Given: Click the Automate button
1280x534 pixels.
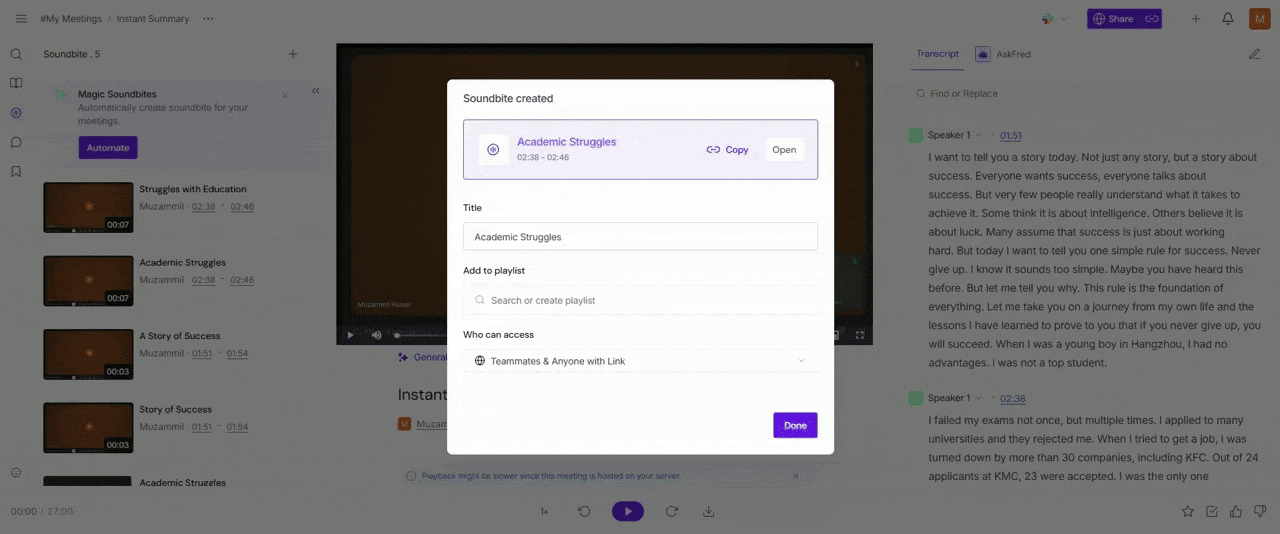Looking at the screenshot, I should click(x=108, y=148).
